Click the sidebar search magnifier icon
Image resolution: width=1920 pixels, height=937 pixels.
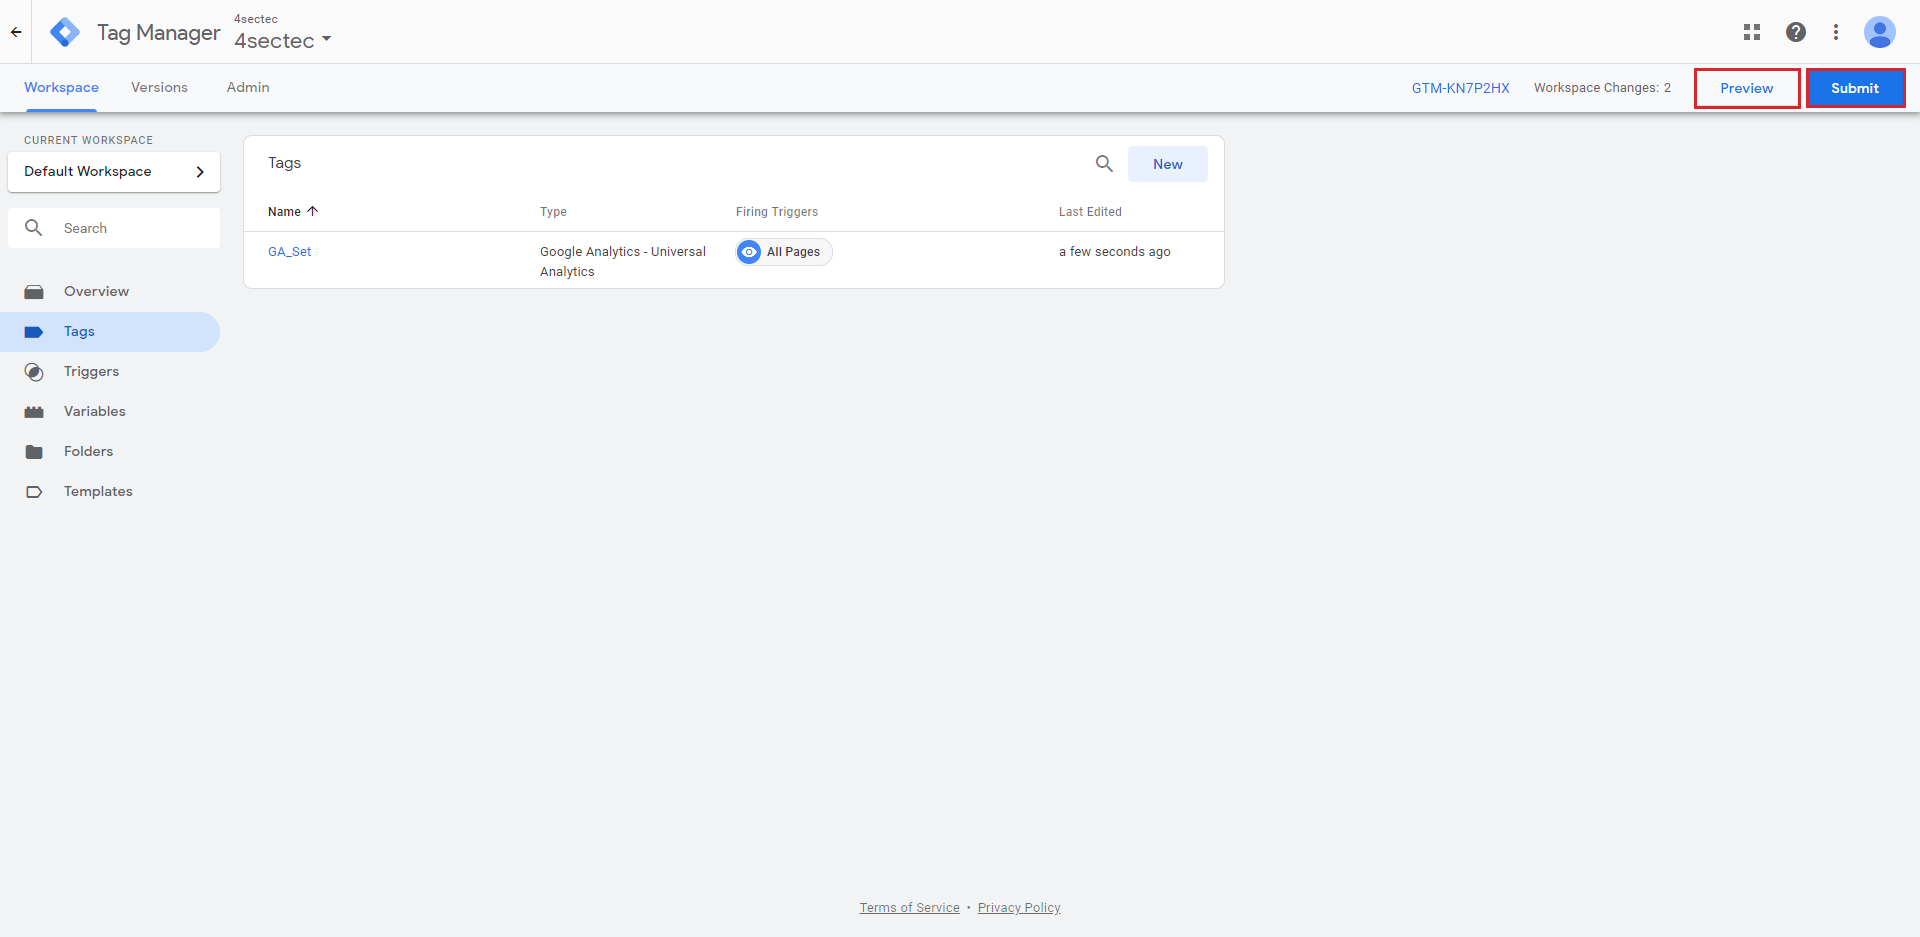[34, 228]
